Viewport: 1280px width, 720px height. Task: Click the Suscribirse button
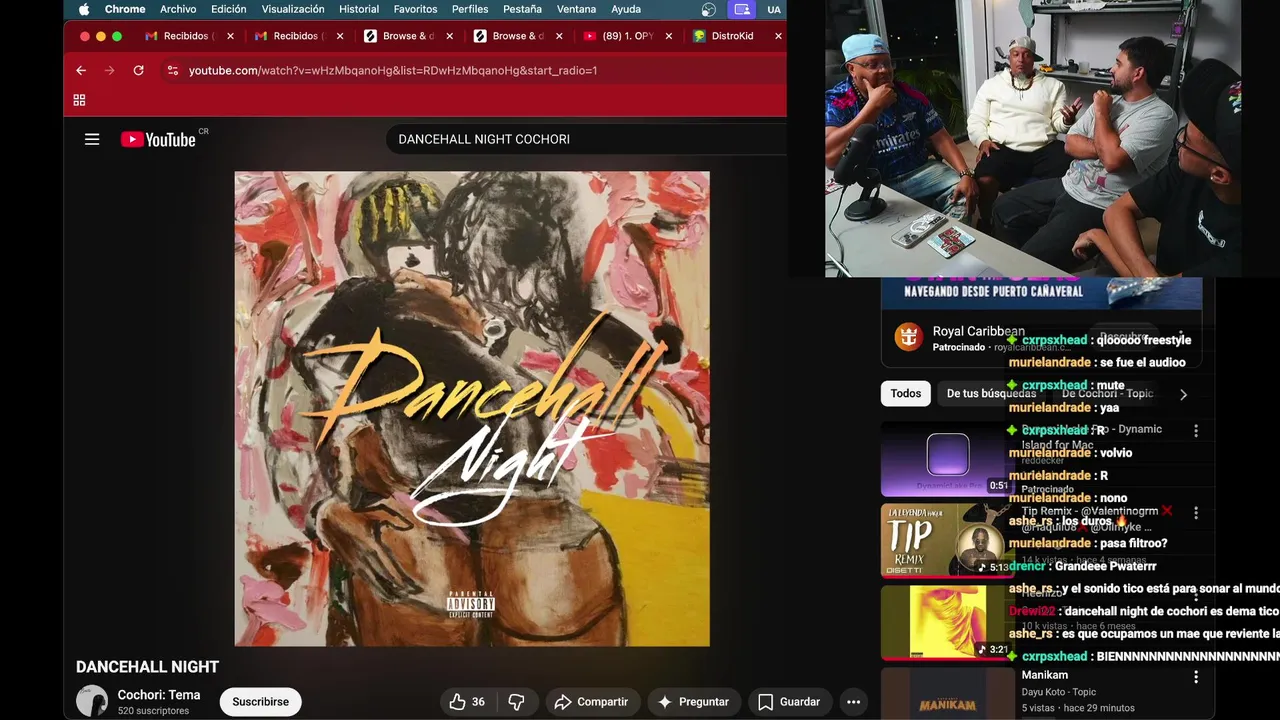261,702
